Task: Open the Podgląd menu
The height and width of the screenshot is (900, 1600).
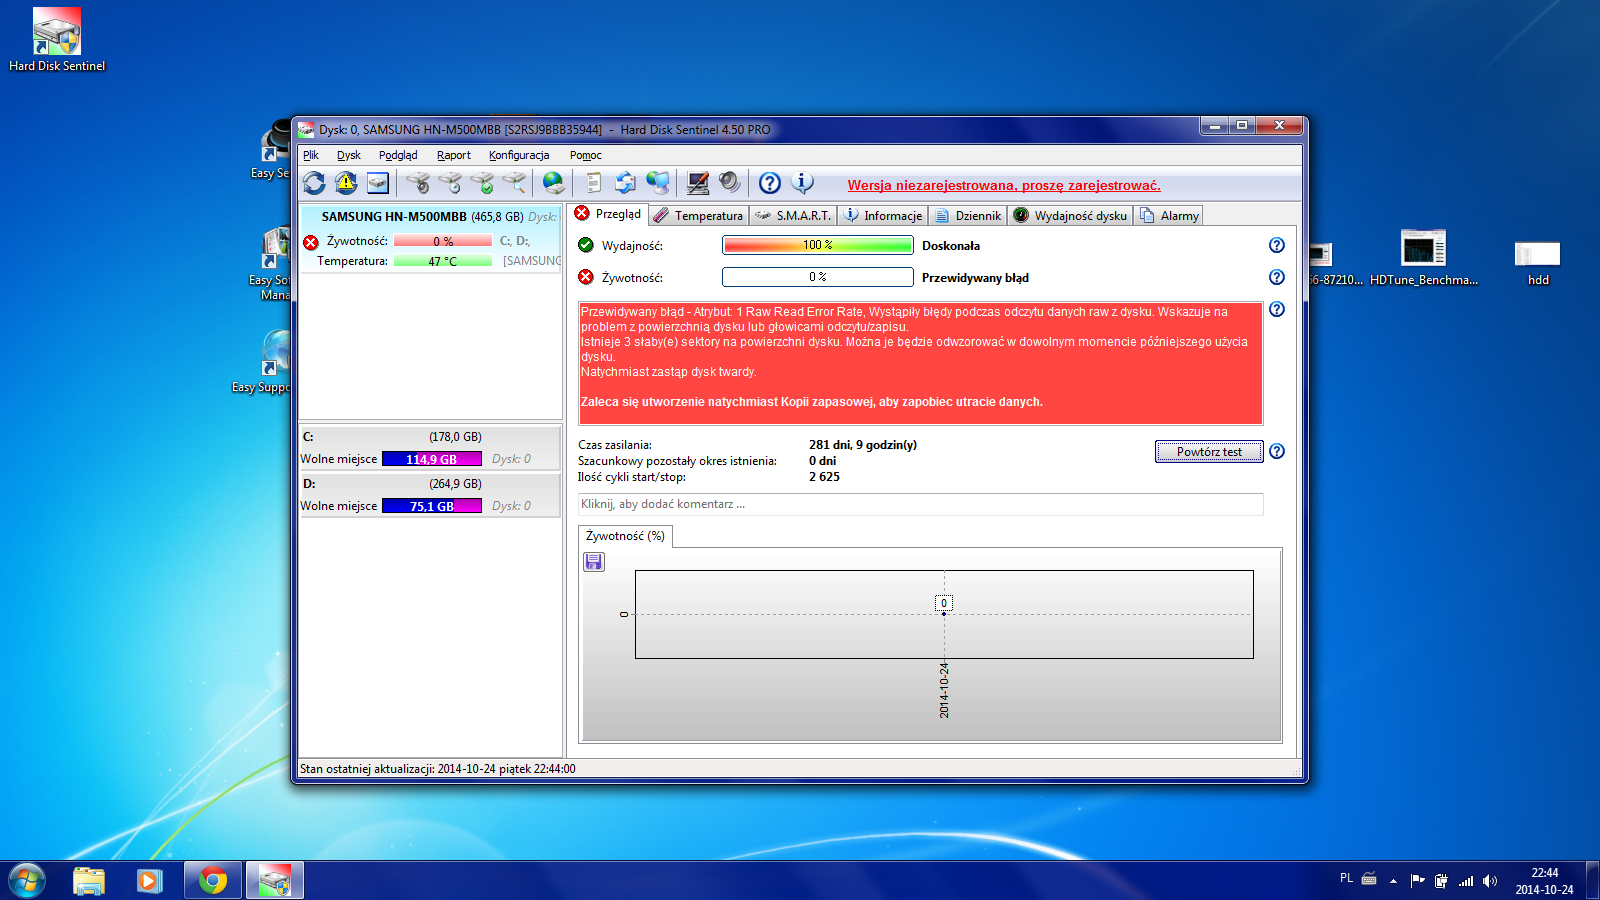Action: click(398, 155)
